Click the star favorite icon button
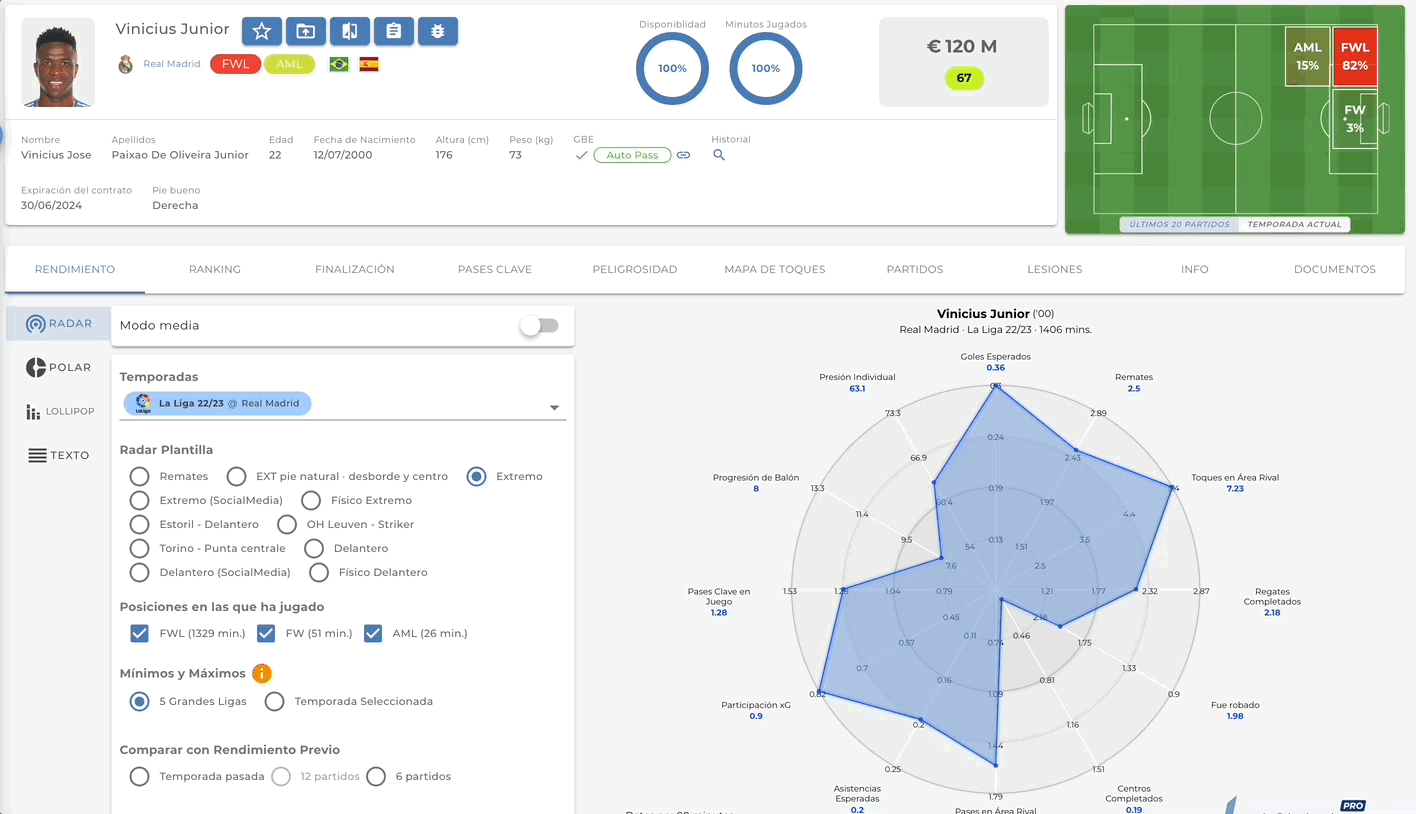The image size is (1416, 814). 262,31
